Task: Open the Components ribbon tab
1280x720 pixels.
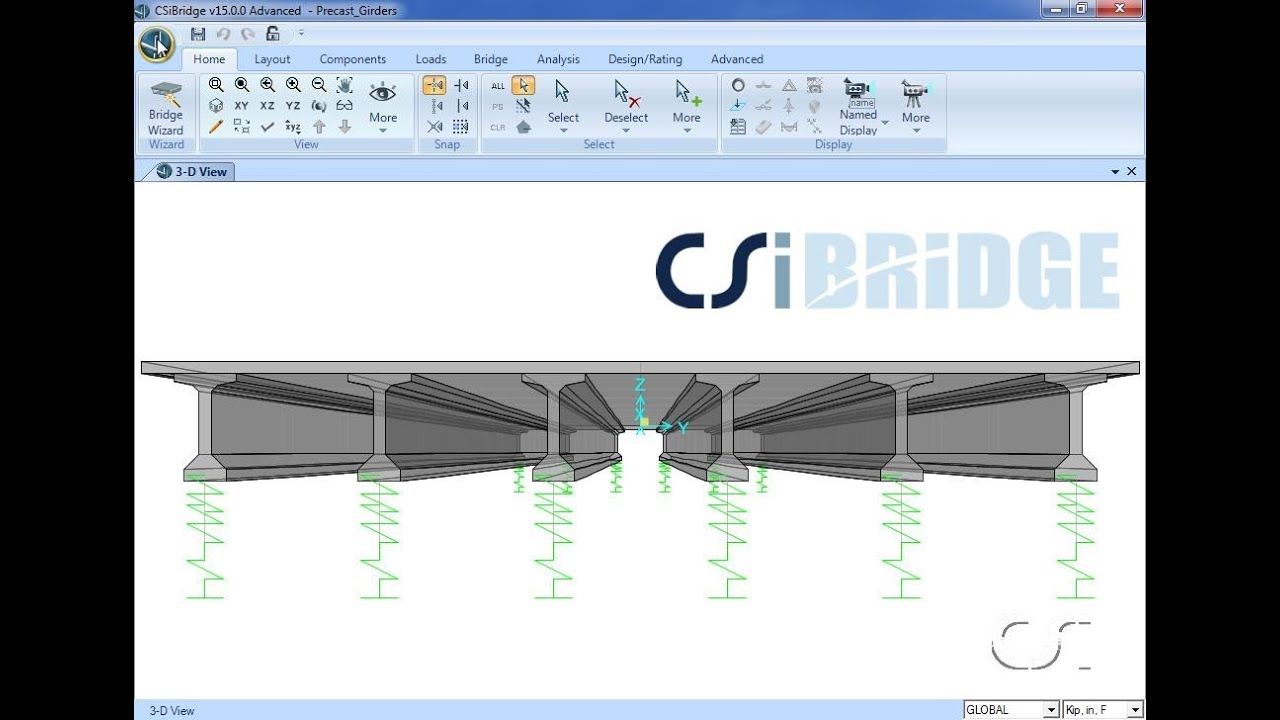Action: tap(353, 59)
